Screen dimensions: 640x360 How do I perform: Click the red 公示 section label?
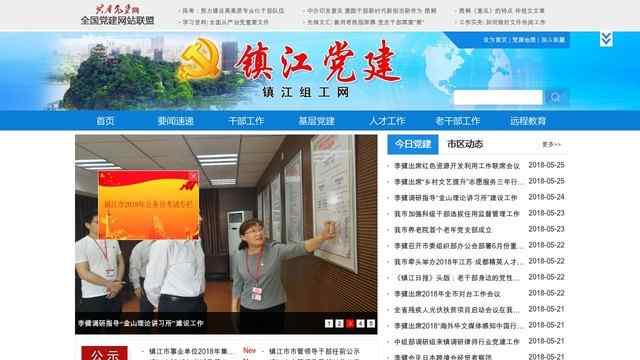104,353
